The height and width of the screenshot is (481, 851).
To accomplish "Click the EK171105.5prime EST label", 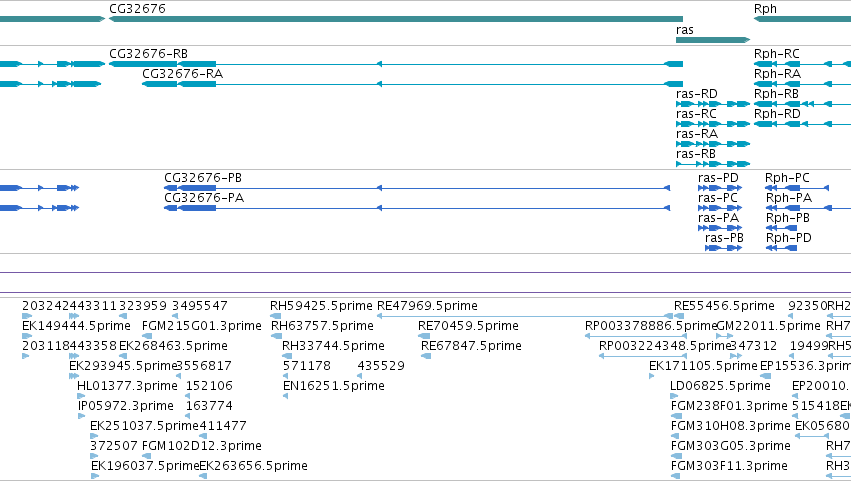I will (703, 366).
